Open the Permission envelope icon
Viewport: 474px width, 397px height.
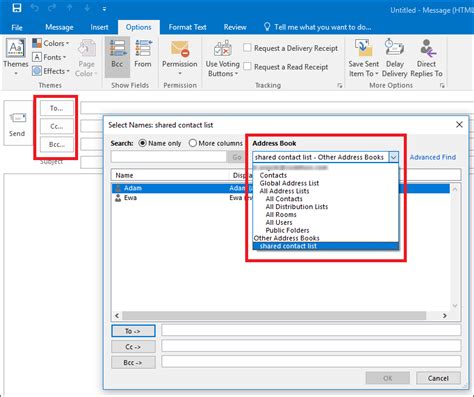[180, 49]
